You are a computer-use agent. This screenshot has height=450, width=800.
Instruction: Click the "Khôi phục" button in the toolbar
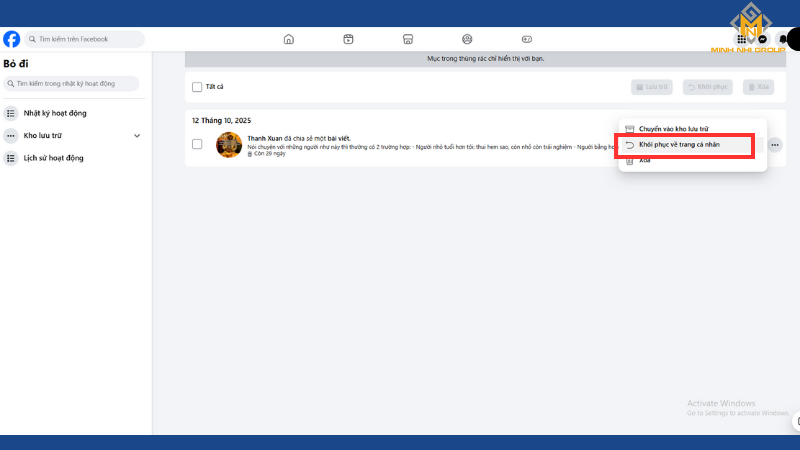[707, 87]
